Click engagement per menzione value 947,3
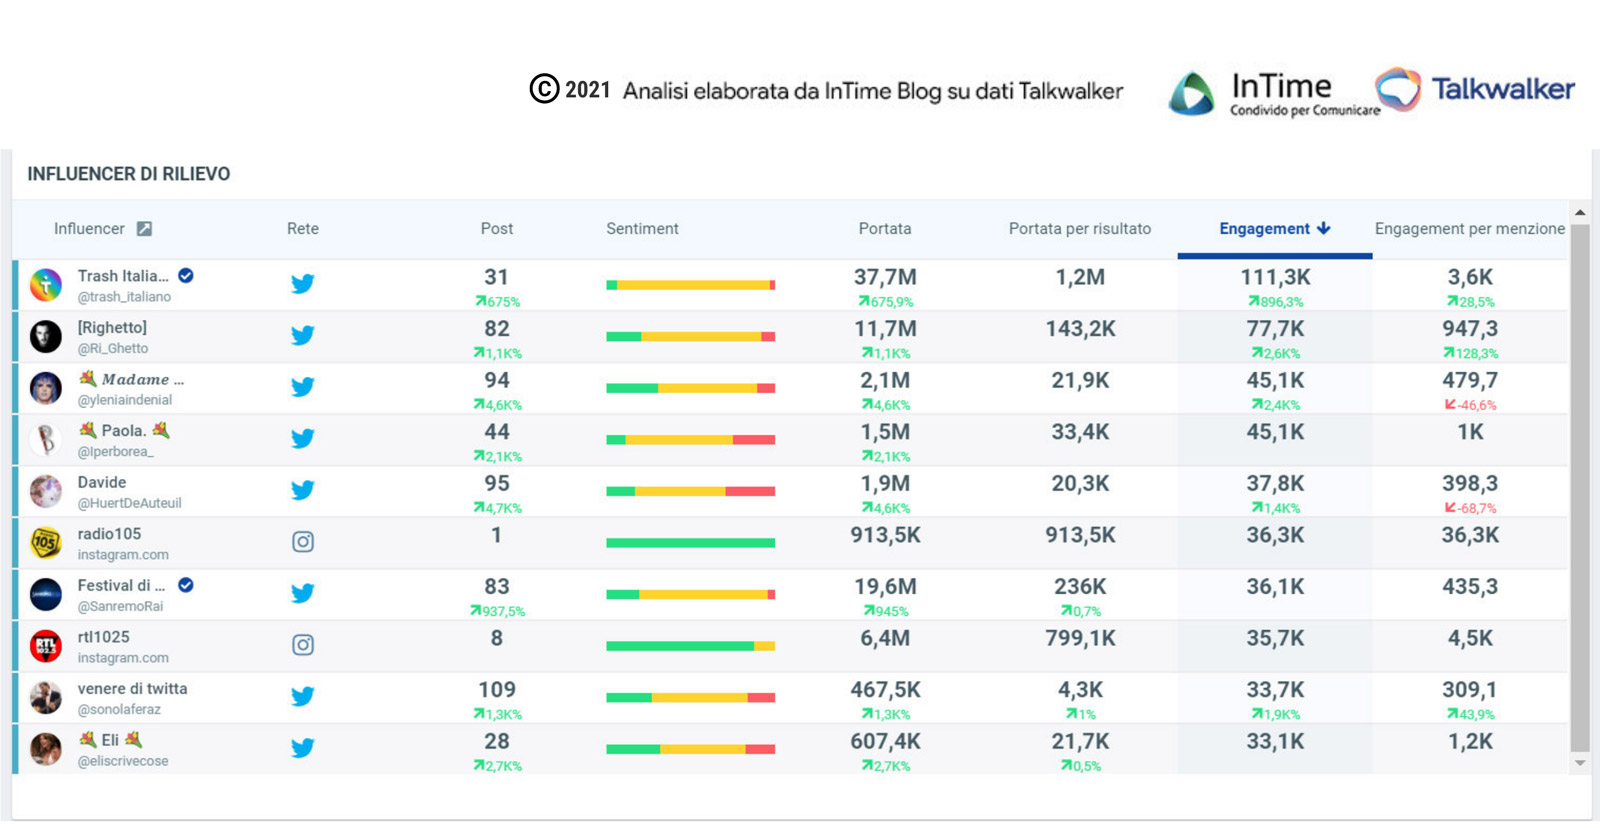The image size is (1600, 828). [1470, 329]
